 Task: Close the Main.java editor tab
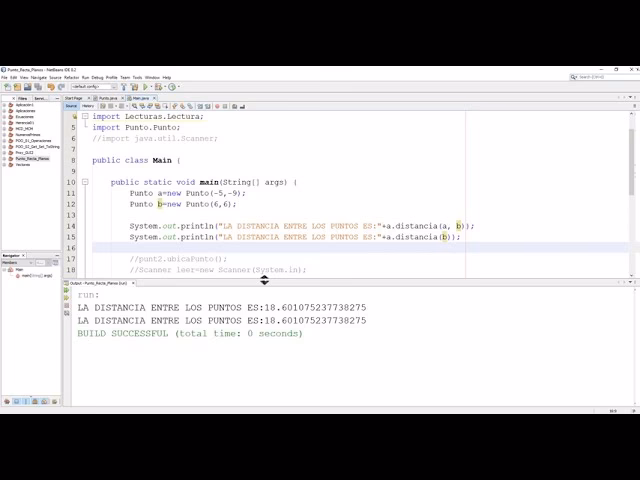pyautogui.click(x=154, y=98)
